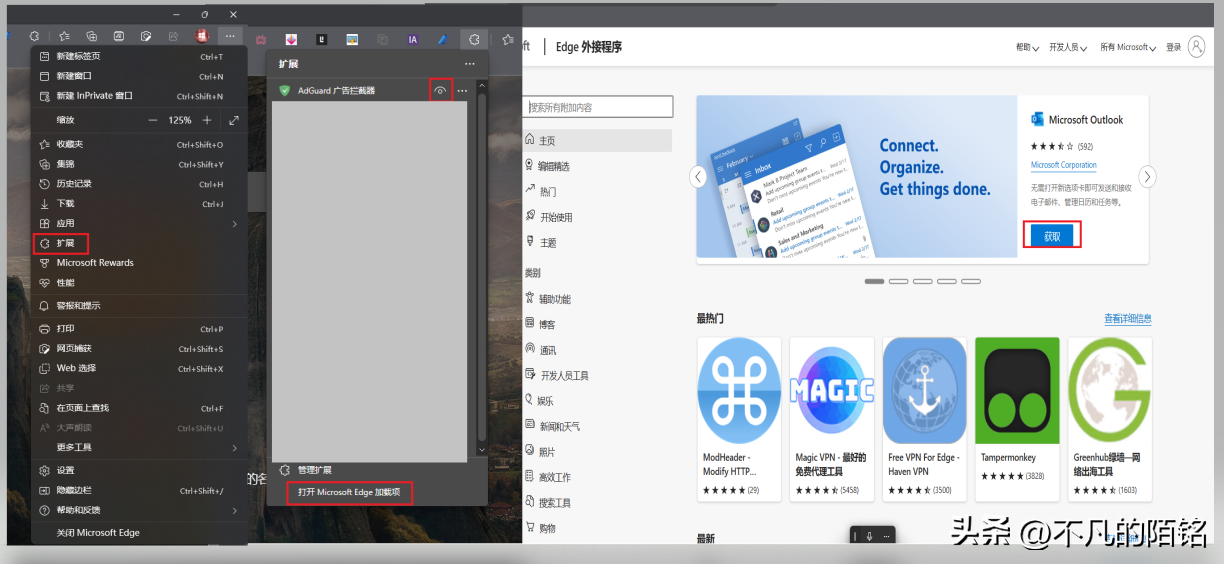Click 打开 Microsoft Edge 加载项 link
The width and height of the screenshot is (1224, 564).
(349, 492)
